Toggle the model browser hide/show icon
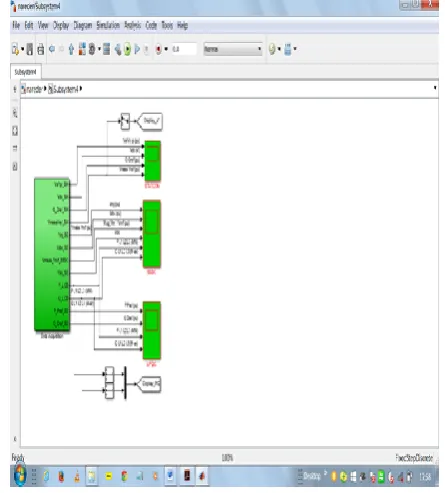445x493 pixels. [15, 89]
